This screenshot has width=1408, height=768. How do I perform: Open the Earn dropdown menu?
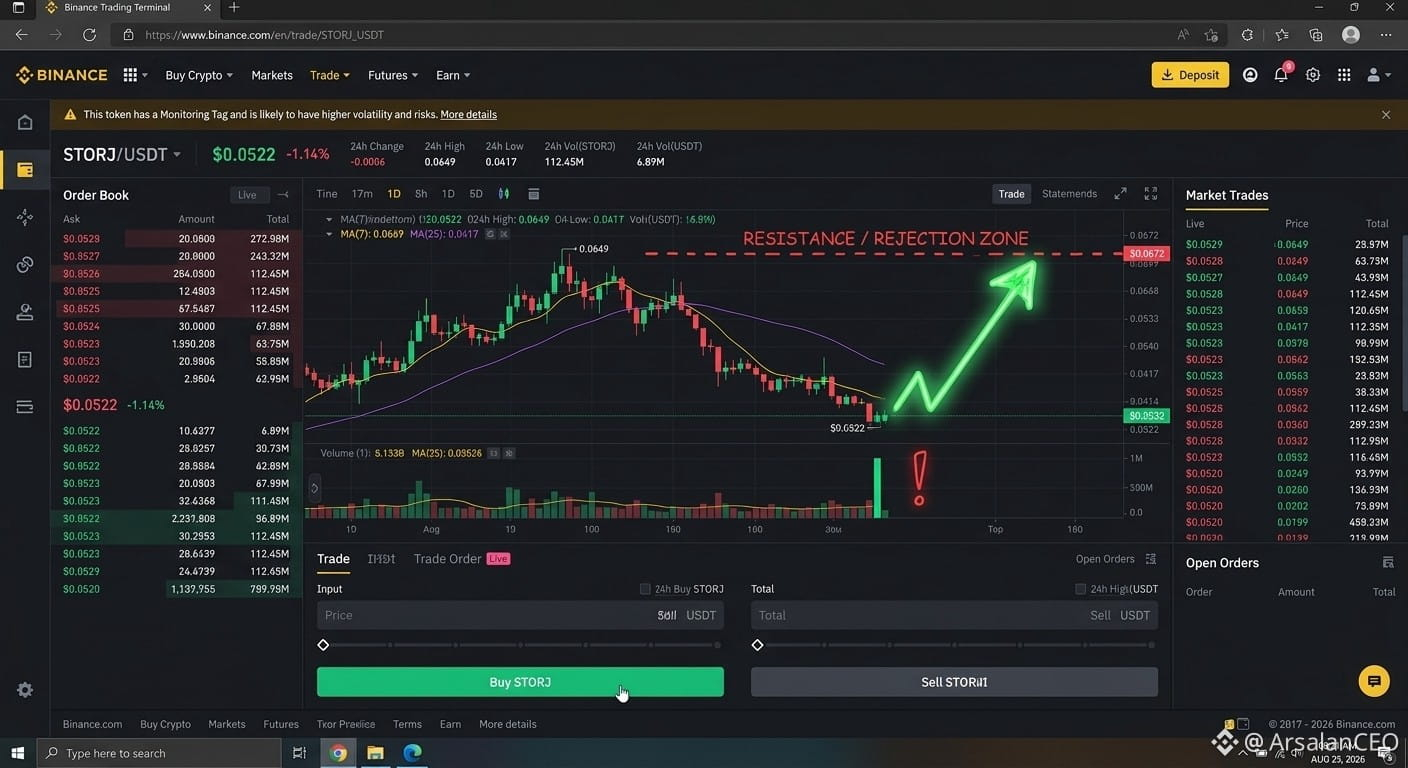point(453,75)
